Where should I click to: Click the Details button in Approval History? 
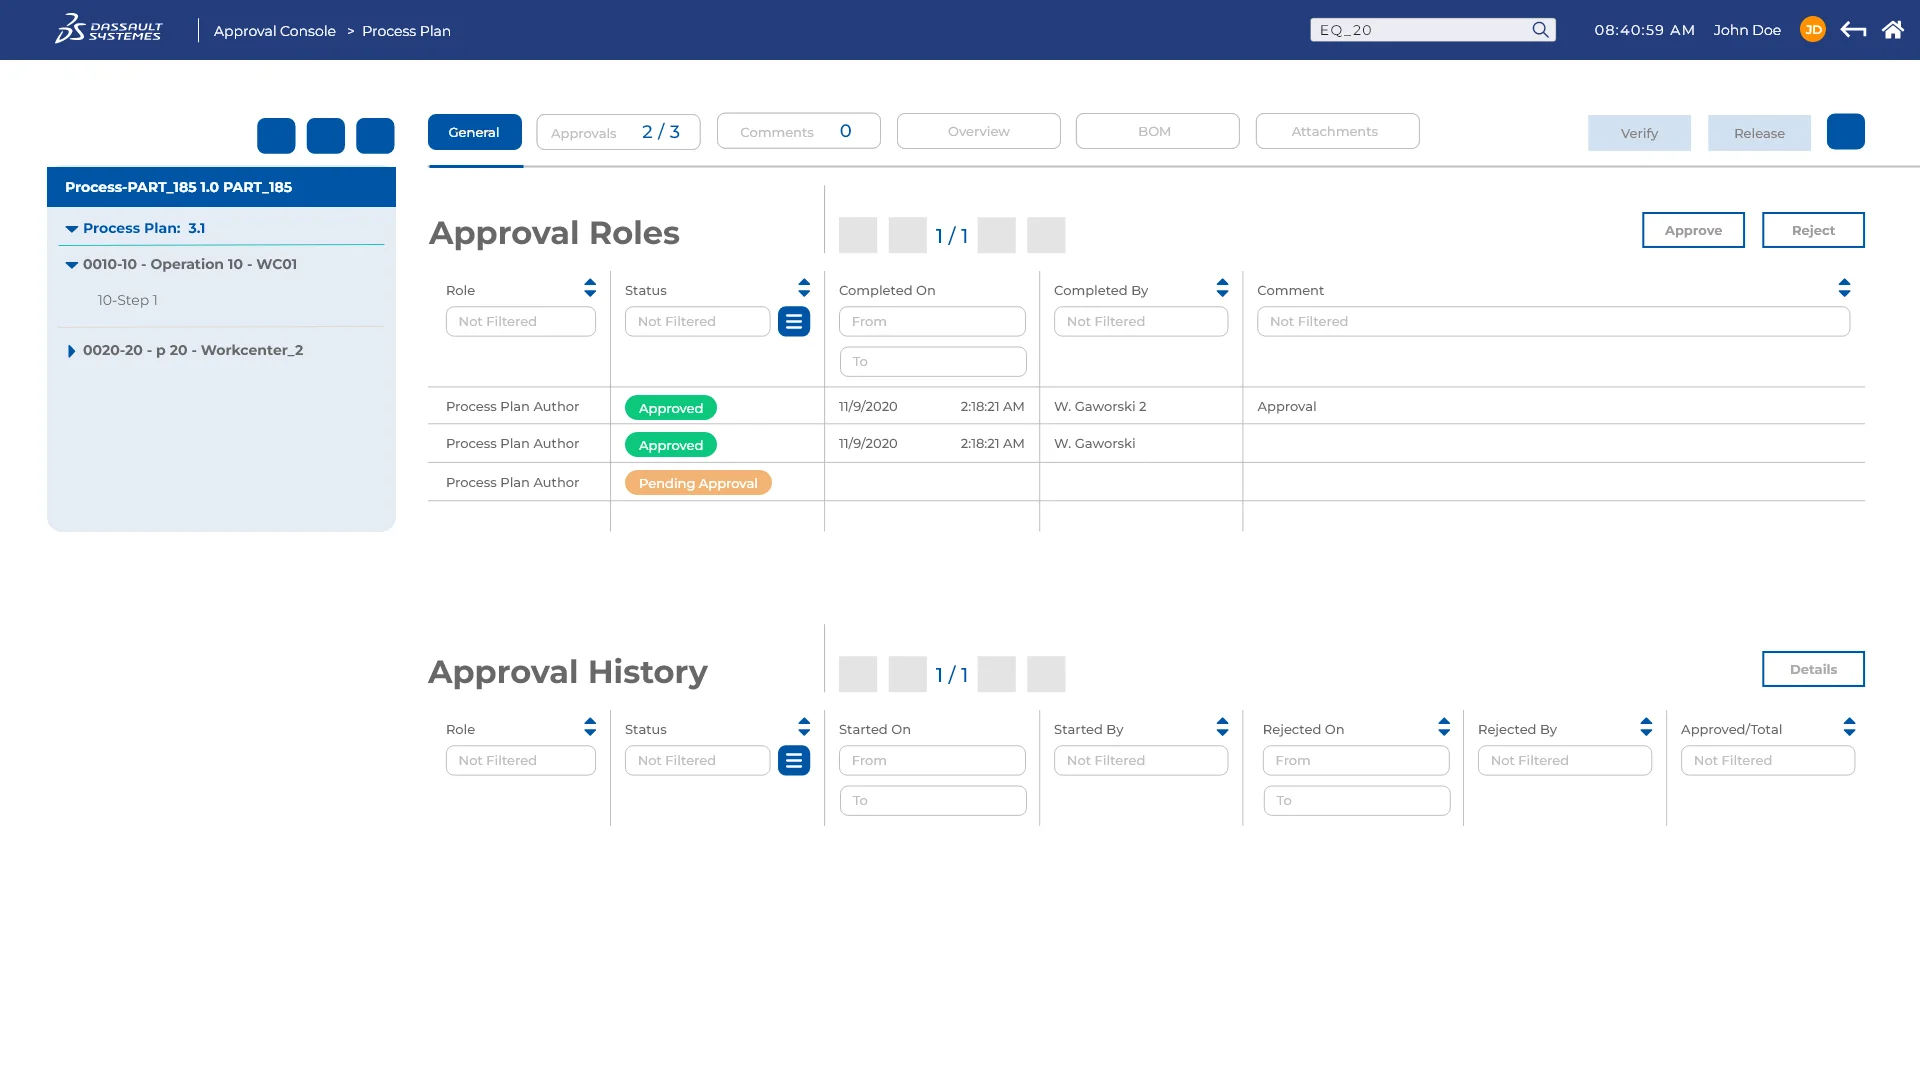1812,669
